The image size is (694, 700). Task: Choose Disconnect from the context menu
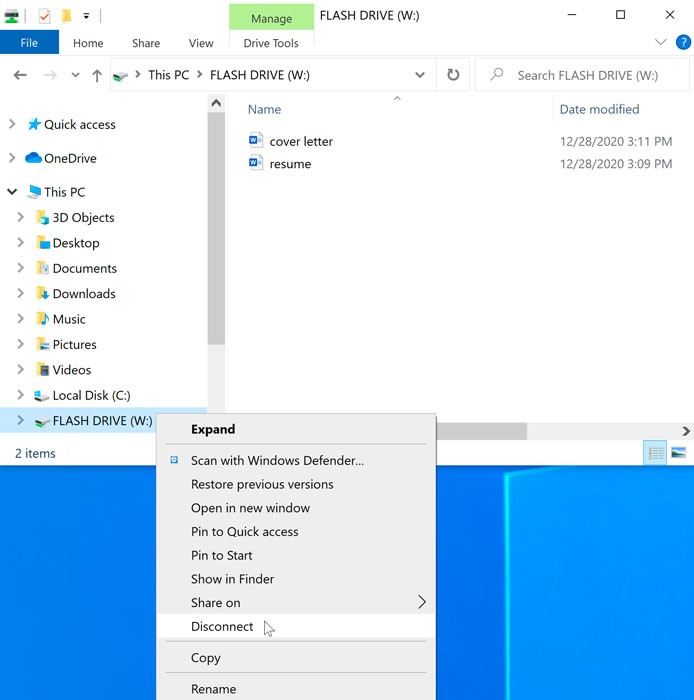click(222, 627)
